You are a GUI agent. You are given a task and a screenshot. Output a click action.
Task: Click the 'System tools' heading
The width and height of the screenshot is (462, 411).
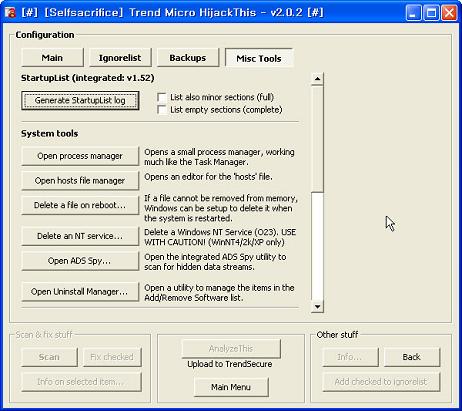point(50,134)
